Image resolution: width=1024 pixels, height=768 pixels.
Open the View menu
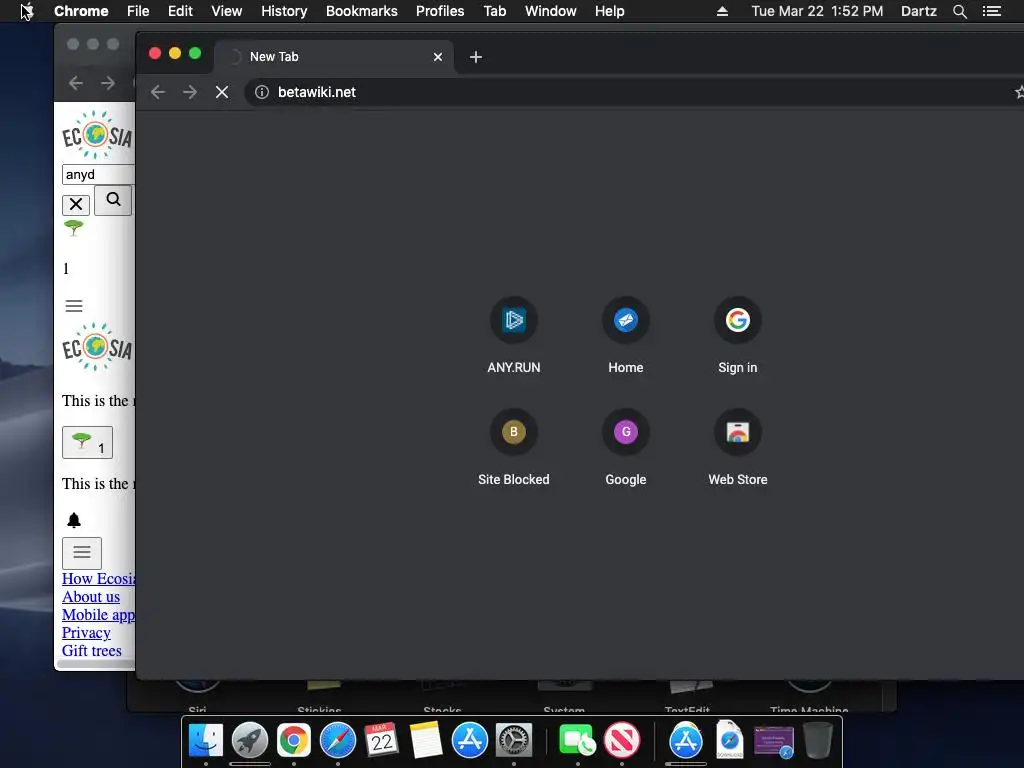coord(227,11)
